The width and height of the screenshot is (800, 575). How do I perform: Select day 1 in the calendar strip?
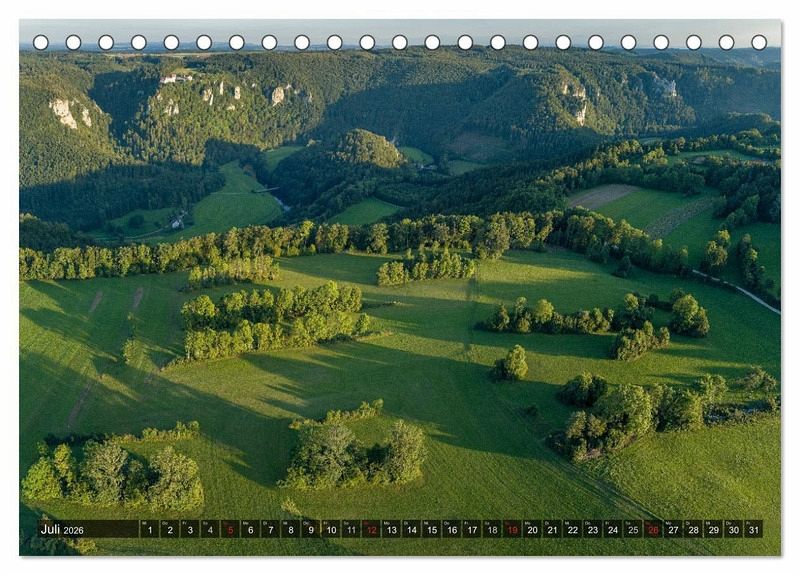pyautogui.click(x=149, y=529)
